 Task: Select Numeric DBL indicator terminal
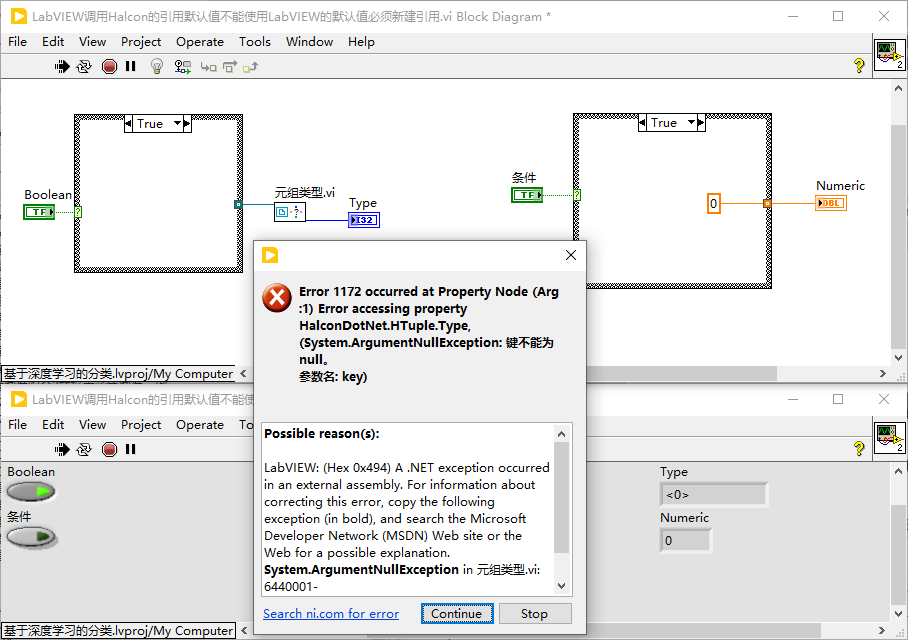(x=831, y=203)
